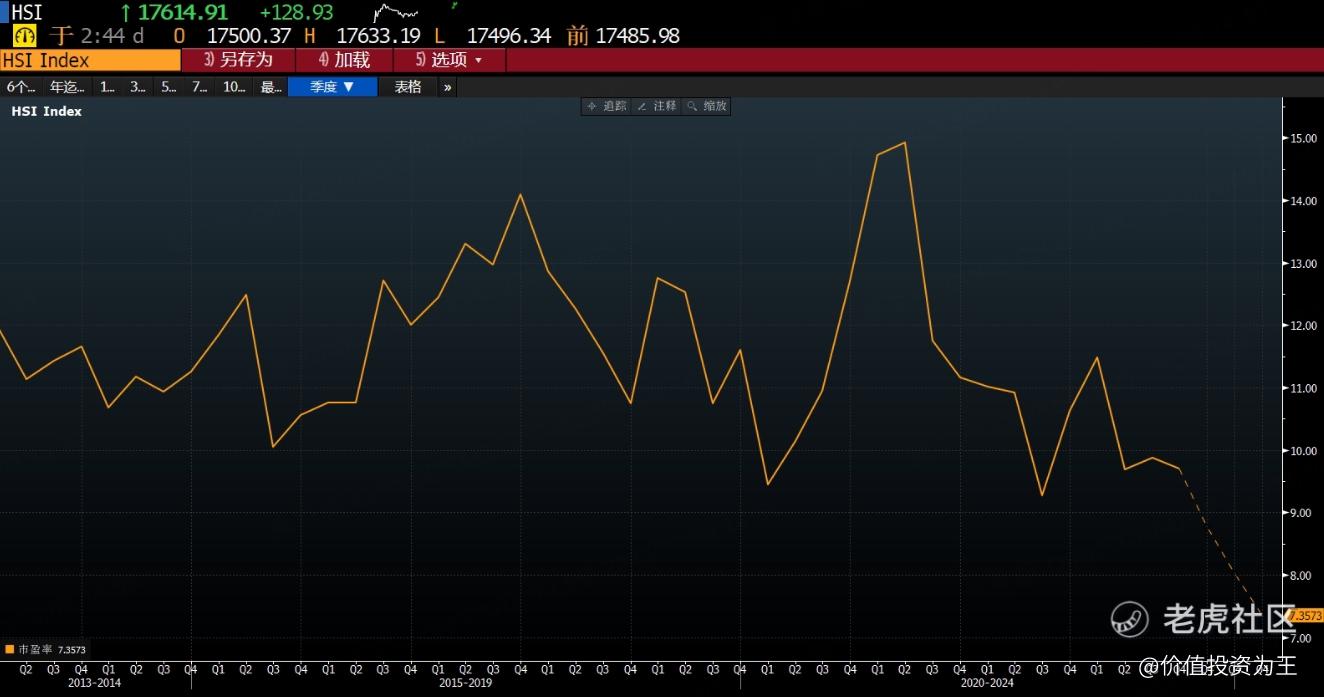Screen dimensions: 1324x697
Task: Click the highest chart peak just under 15.00
Action: (x=904, y=143)
